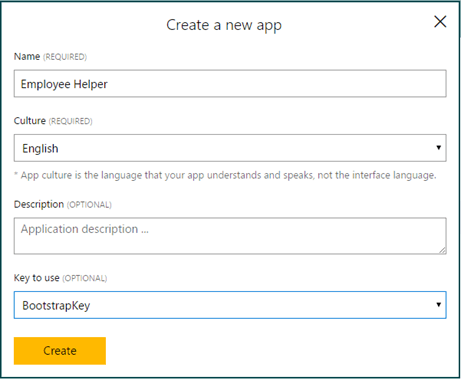Click the yellow Create button
The height and width of the screenshot is (380, 461).
(60, 351)
